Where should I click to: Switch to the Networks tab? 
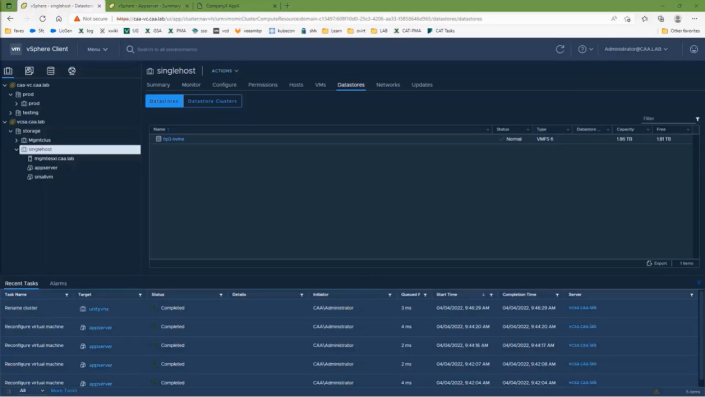(388, 85)
